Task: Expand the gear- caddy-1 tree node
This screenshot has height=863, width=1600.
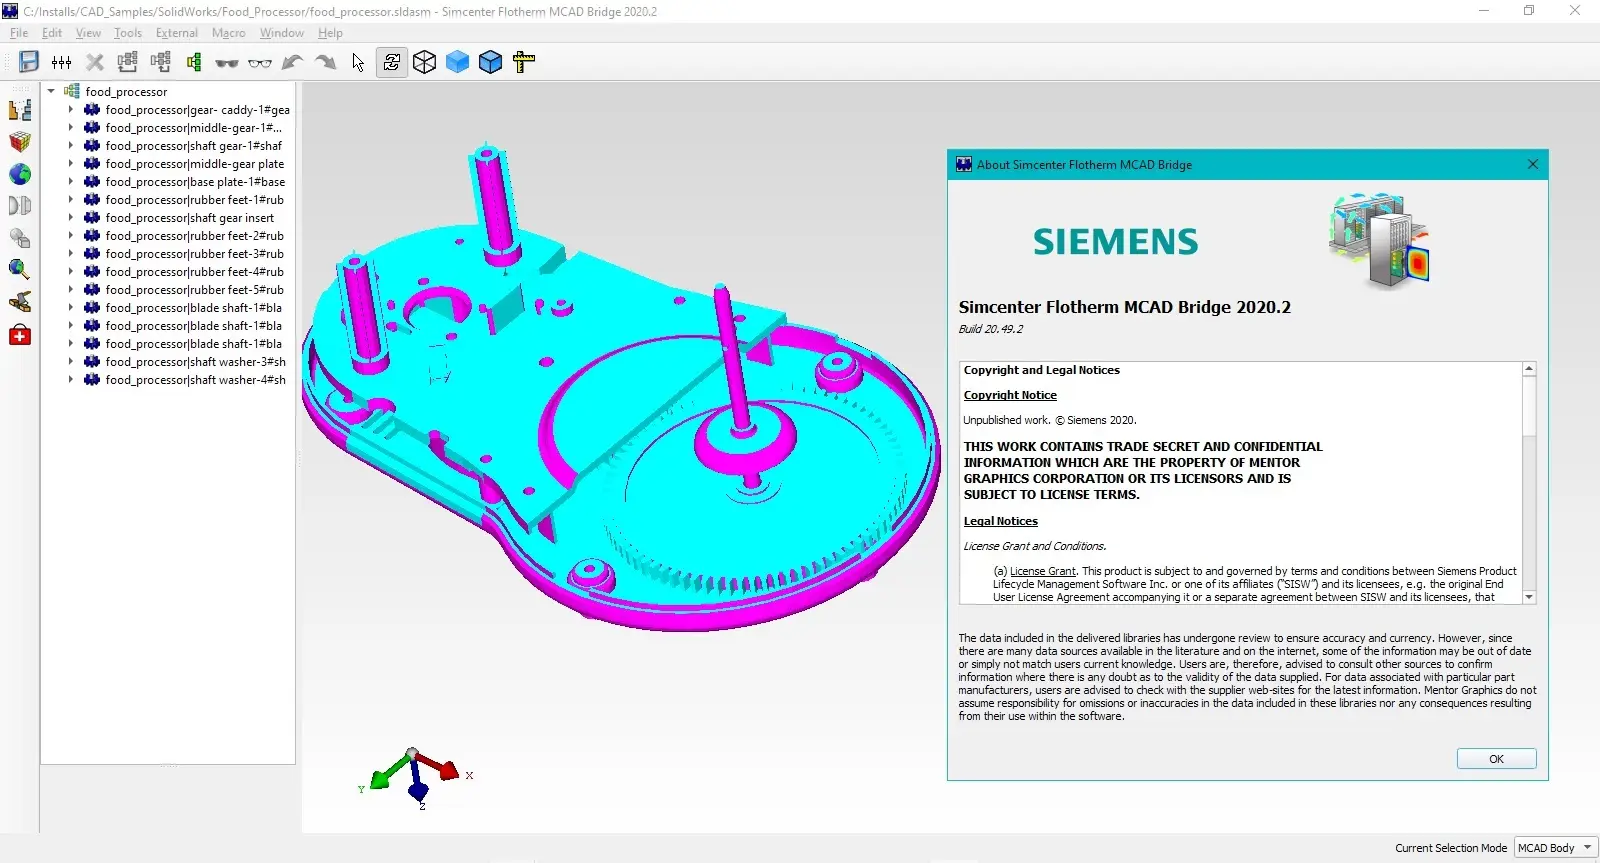Action: pyautogui.click(x=70, y=110)
